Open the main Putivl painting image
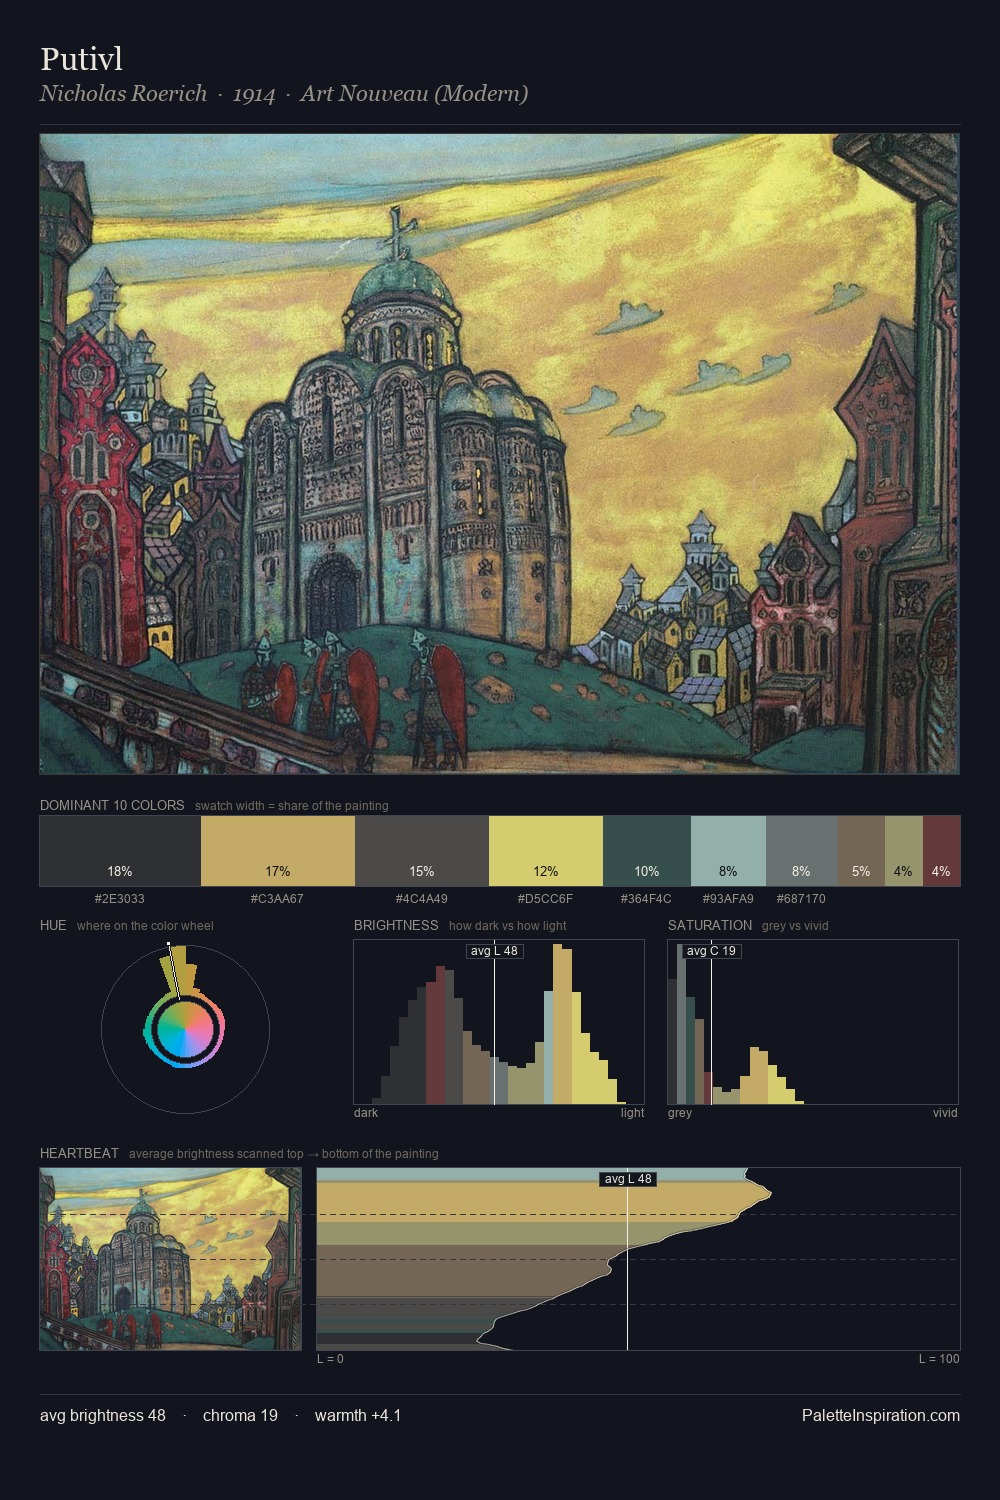1000x1500 pixels. point(500,454)
